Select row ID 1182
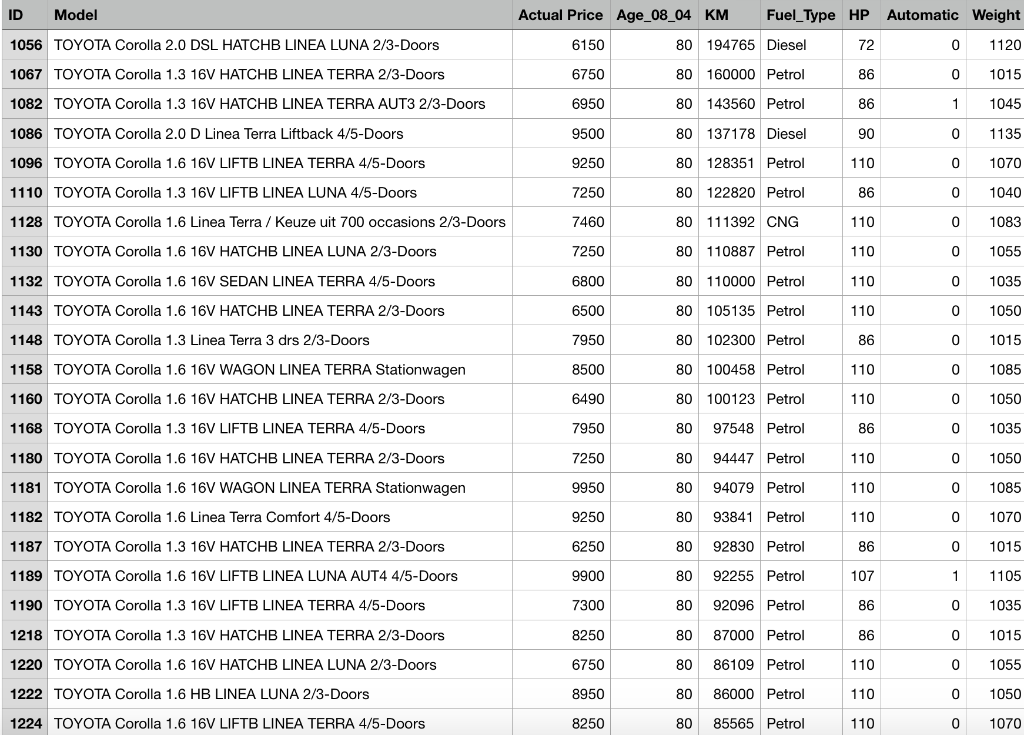The image size is (1024, 735). [x=24, y=517]
